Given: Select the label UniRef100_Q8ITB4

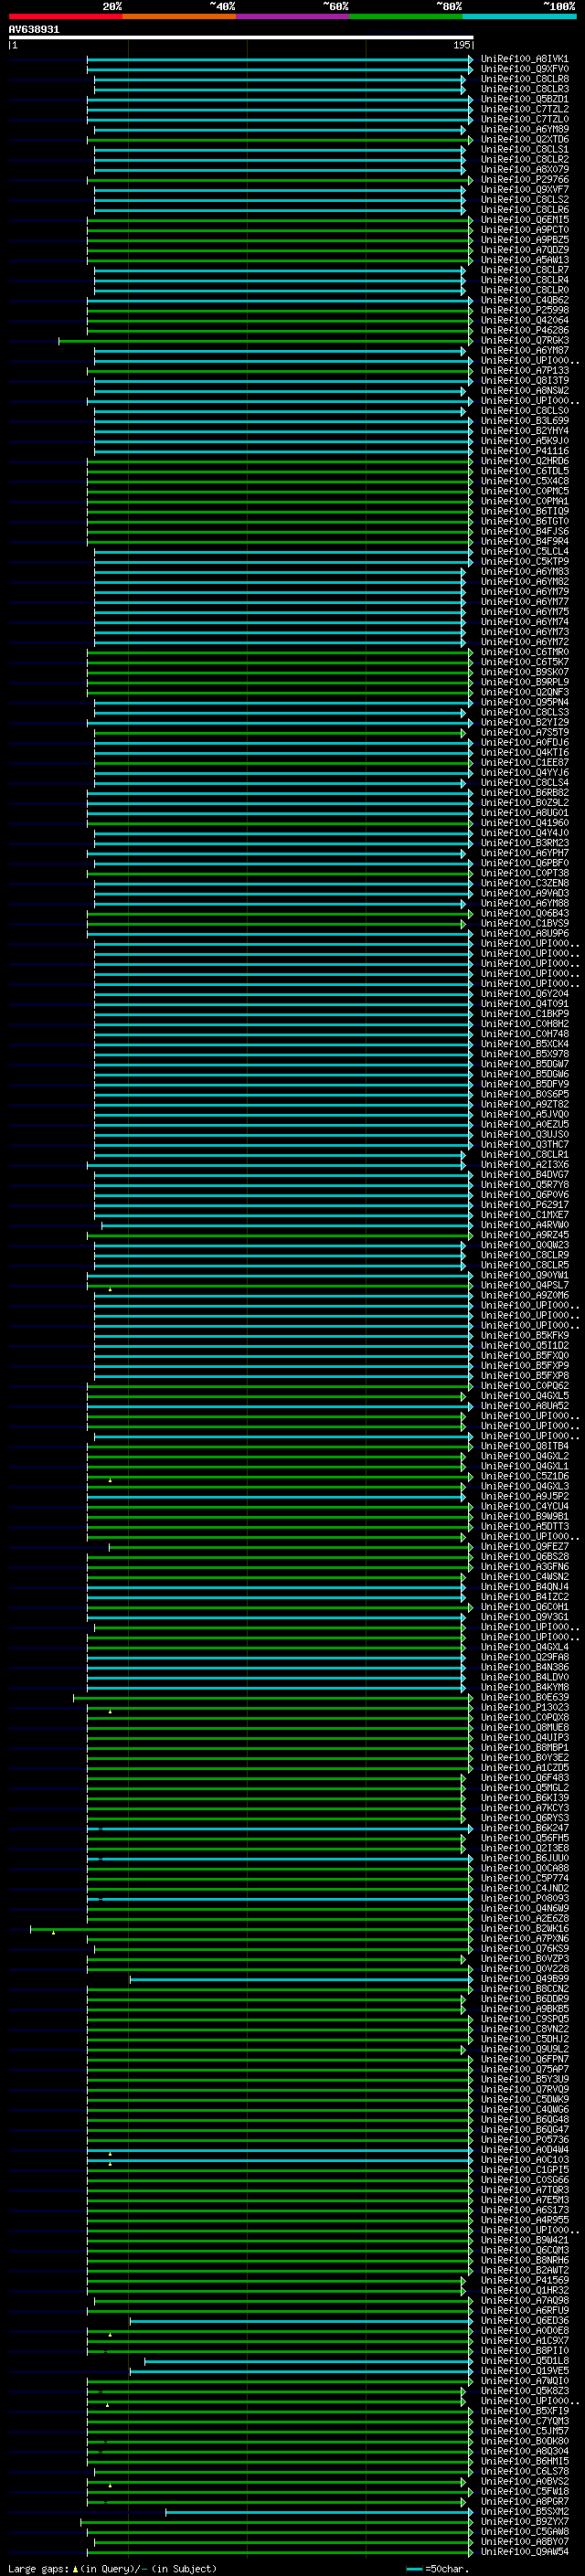Looking at the screenshot, I should [x=524, y=1446].
